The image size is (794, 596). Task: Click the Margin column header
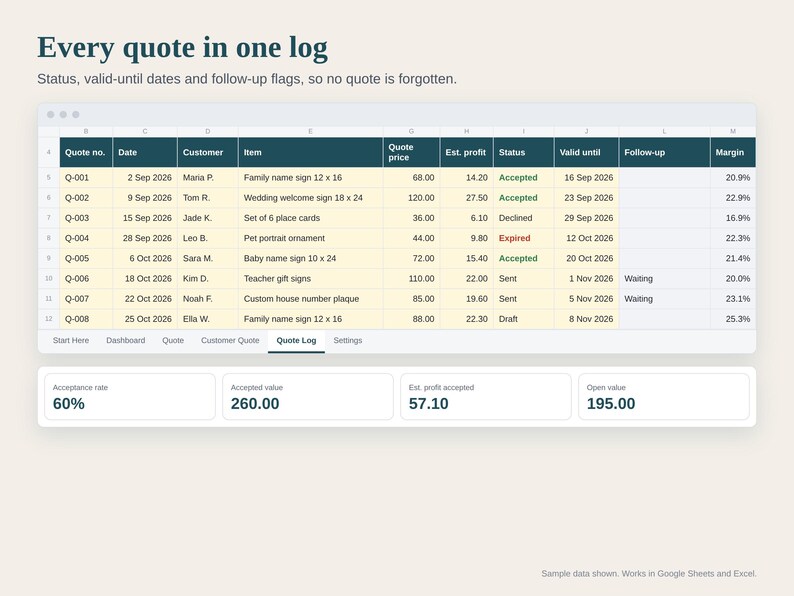(733, 152)
